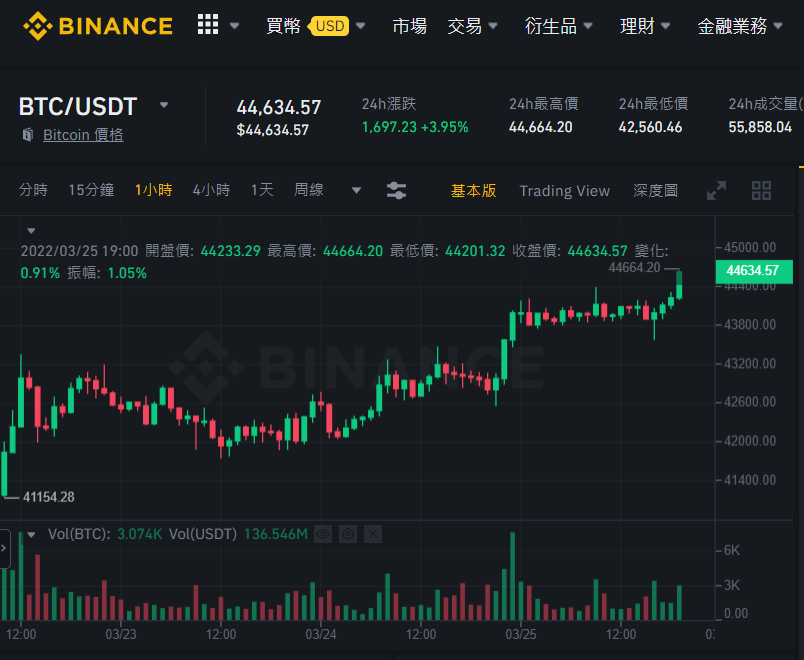This screenshot has width=804, height=660.
Task: Toggle the Vol indicator eye visibility
Action: tap(323, 534)
